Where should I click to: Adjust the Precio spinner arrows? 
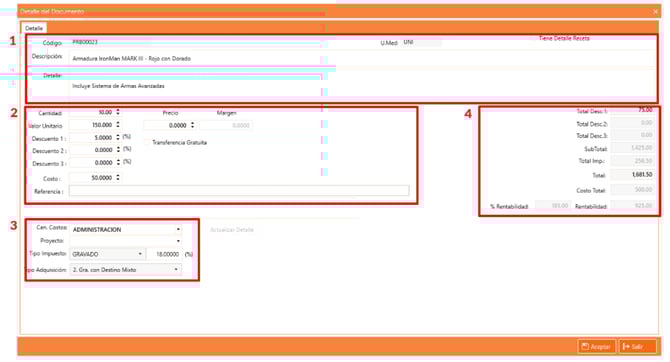192,125
